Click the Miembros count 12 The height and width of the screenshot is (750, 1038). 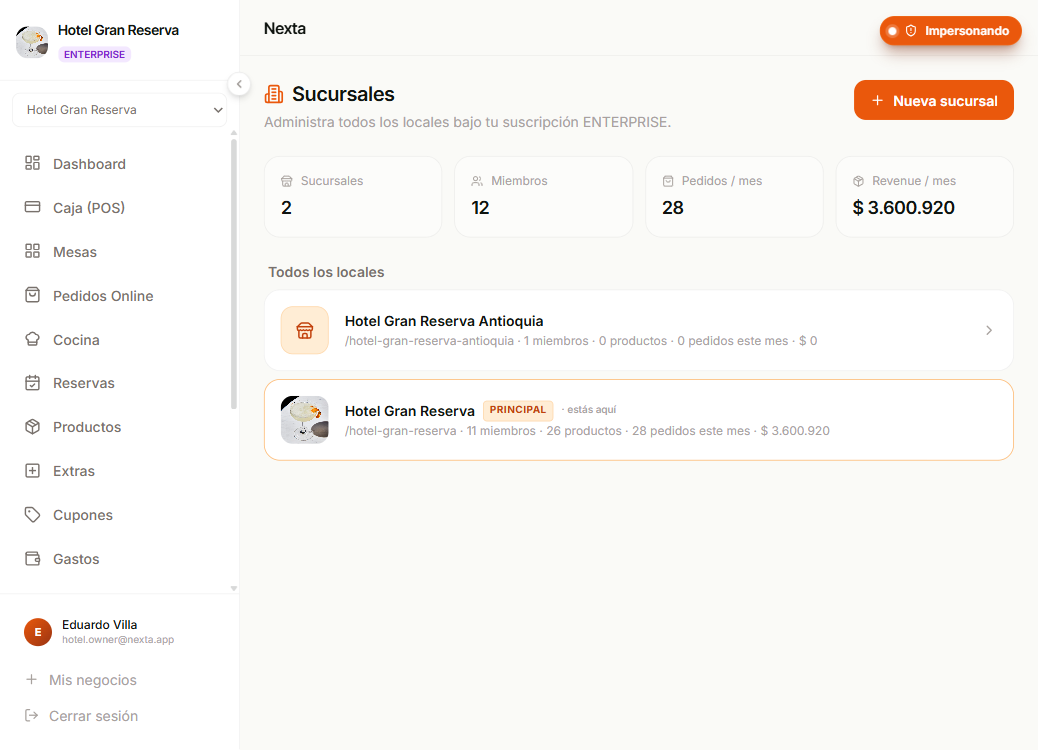pyautogui.click(x=480, y=208)
